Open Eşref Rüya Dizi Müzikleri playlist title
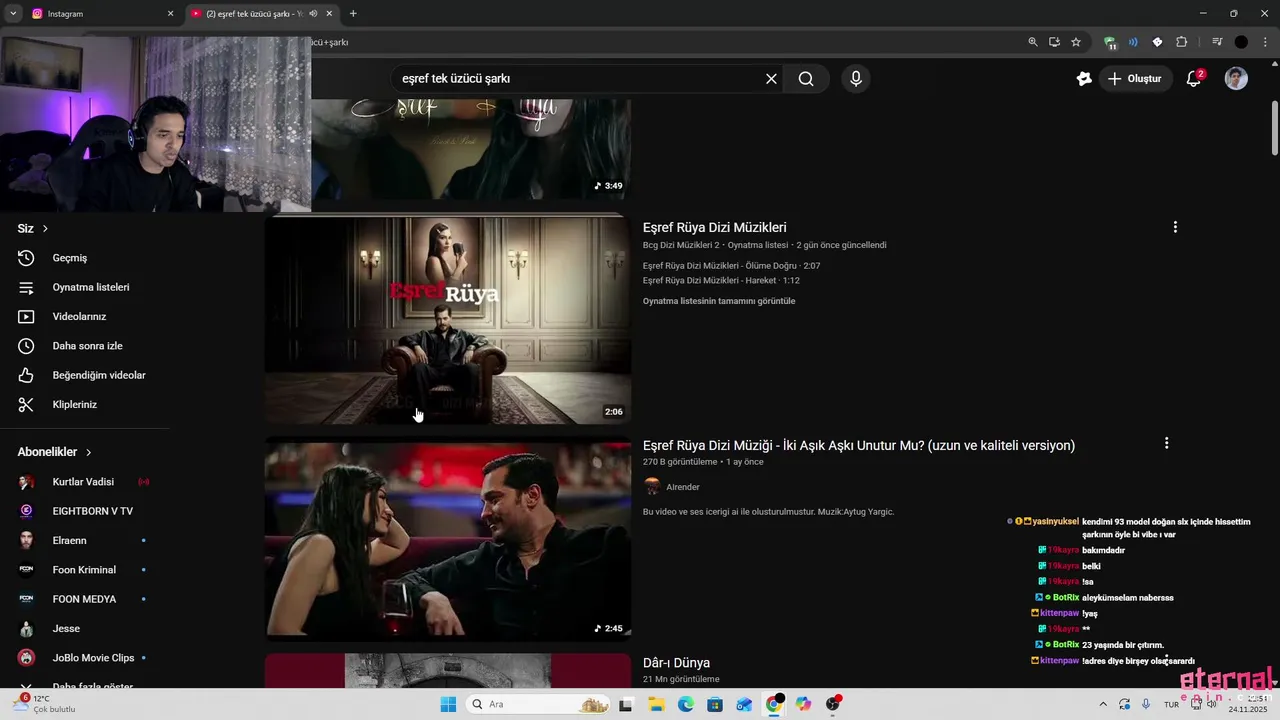The height and width of the screenshot is (720, 1280). click(714, 227)
